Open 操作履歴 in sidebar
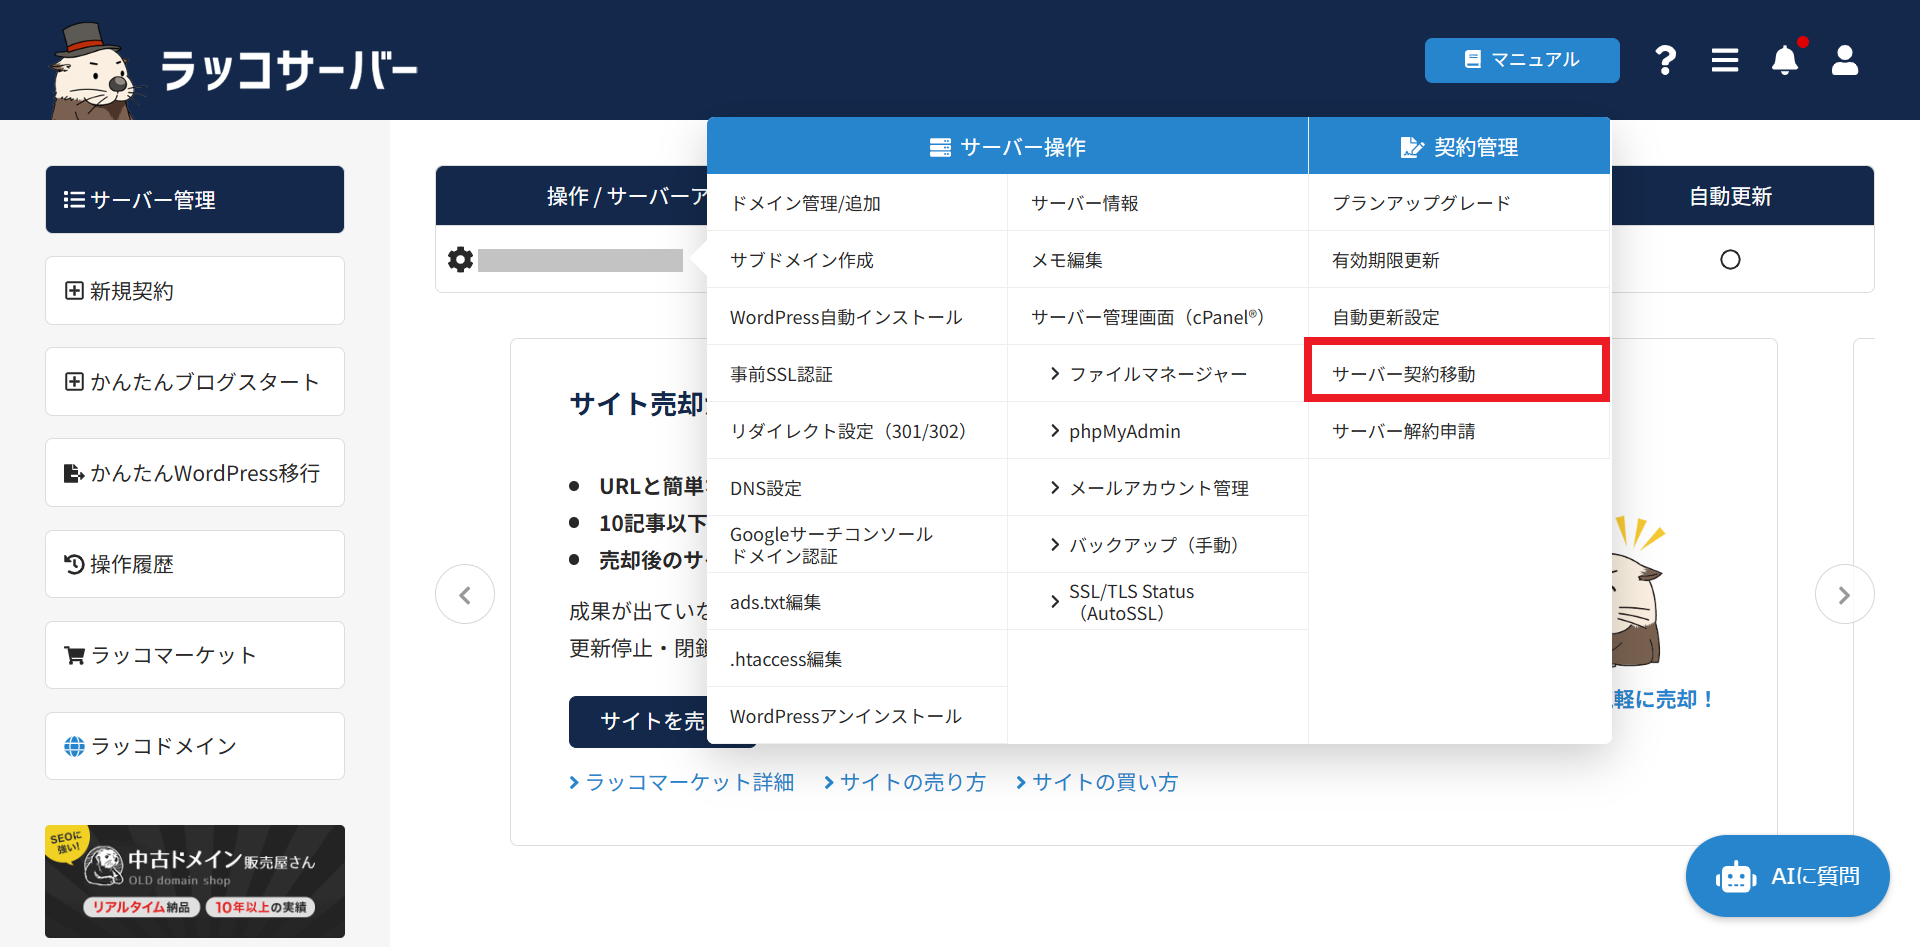This screenshot has height=947, width=1920. [195, 564]
